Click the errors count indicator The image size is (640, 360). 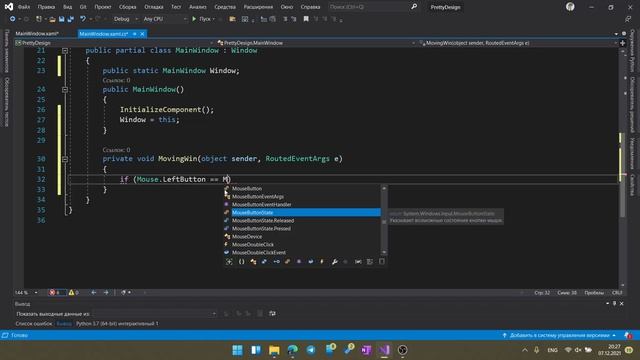[56, 293]
